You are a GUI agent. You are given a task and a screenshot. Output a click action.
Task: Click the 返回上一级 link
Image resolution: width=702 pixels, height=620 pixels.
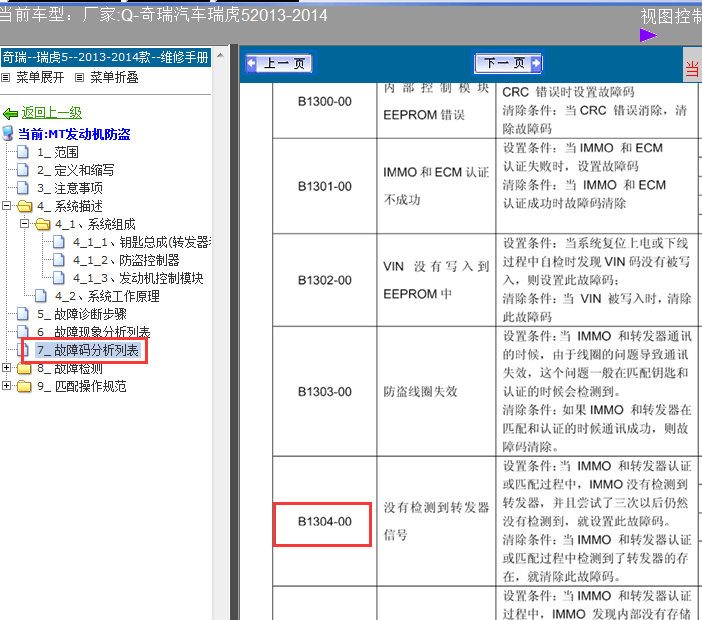pos(51,113)
